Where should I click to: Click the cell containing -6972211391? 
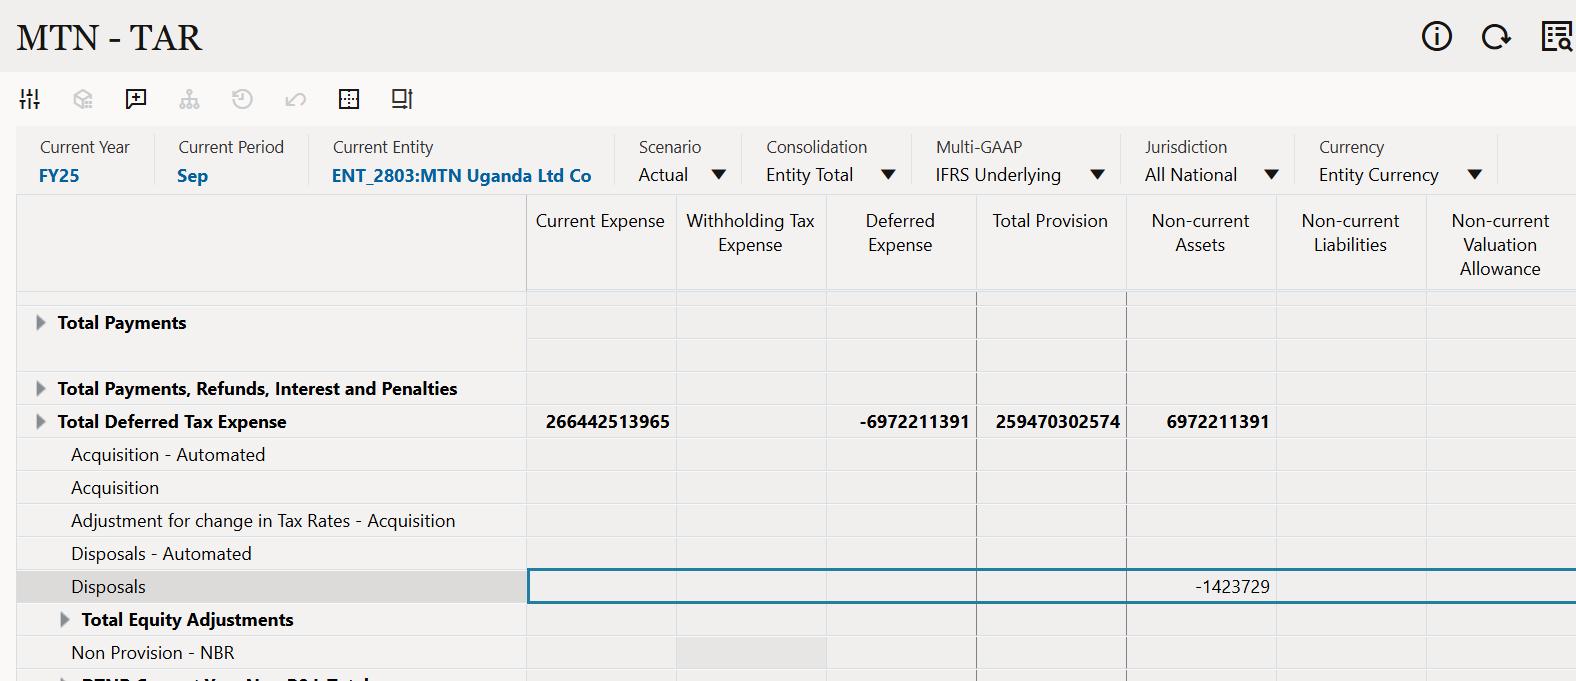902,422
